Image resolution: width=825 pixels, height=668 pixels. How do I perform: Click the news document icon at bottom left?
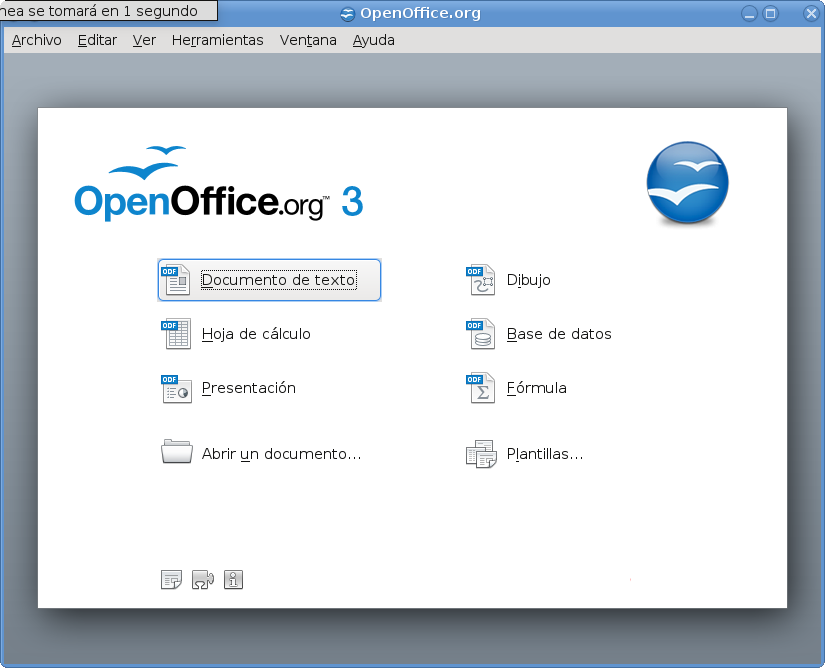pos(170,579)
